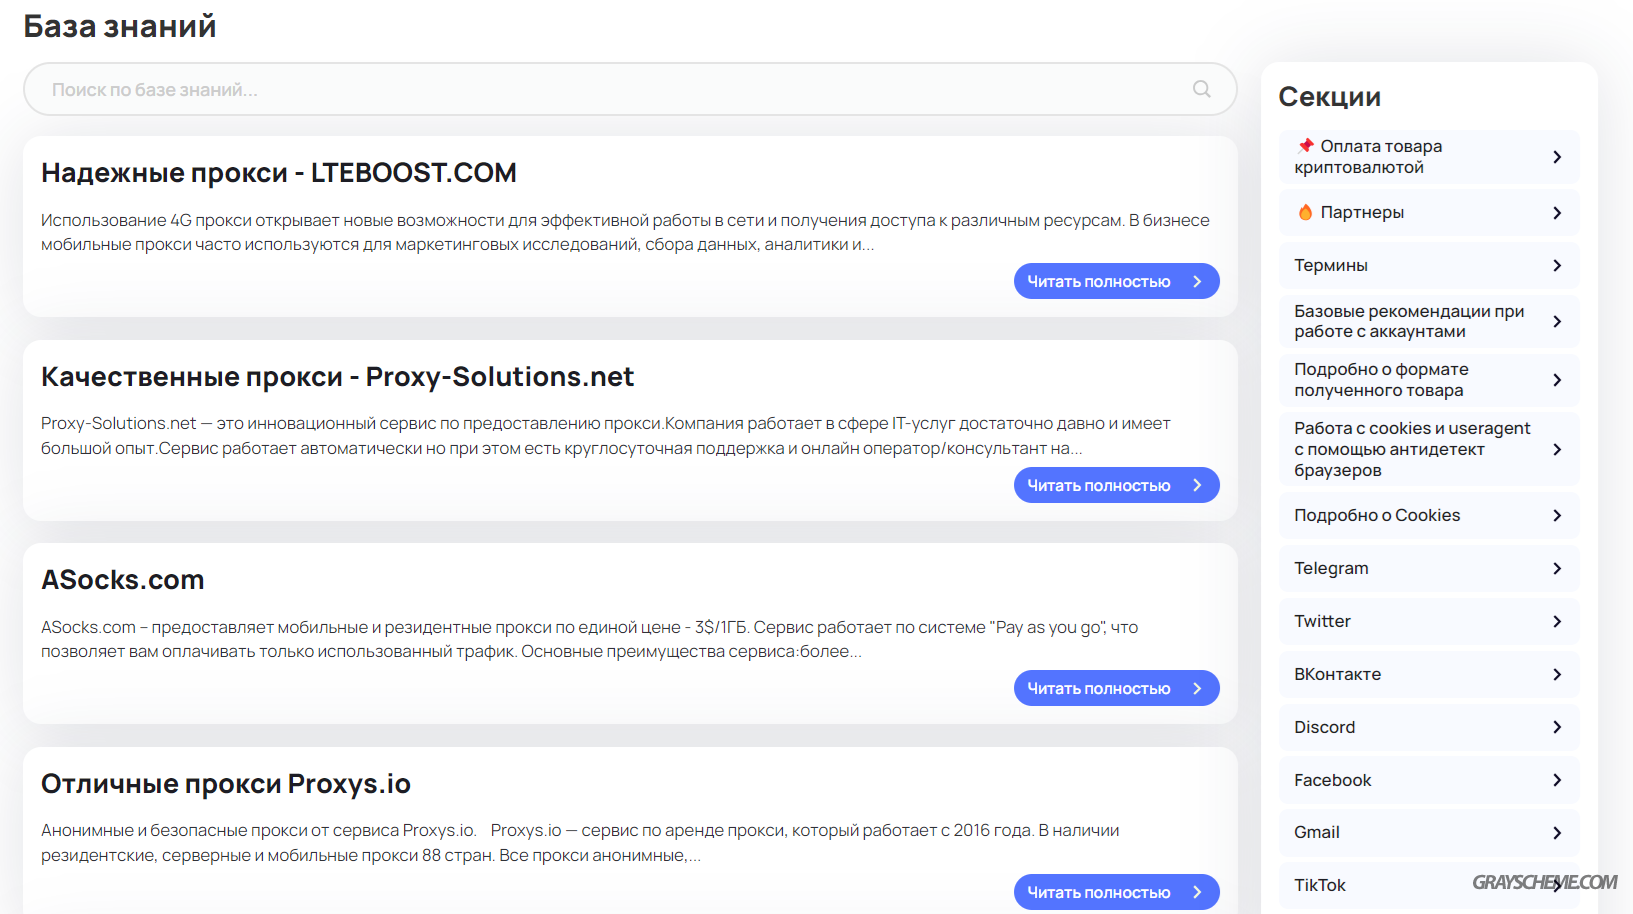Read the full ASocks.com article

pyautogui.click(x=1116, y=688)
